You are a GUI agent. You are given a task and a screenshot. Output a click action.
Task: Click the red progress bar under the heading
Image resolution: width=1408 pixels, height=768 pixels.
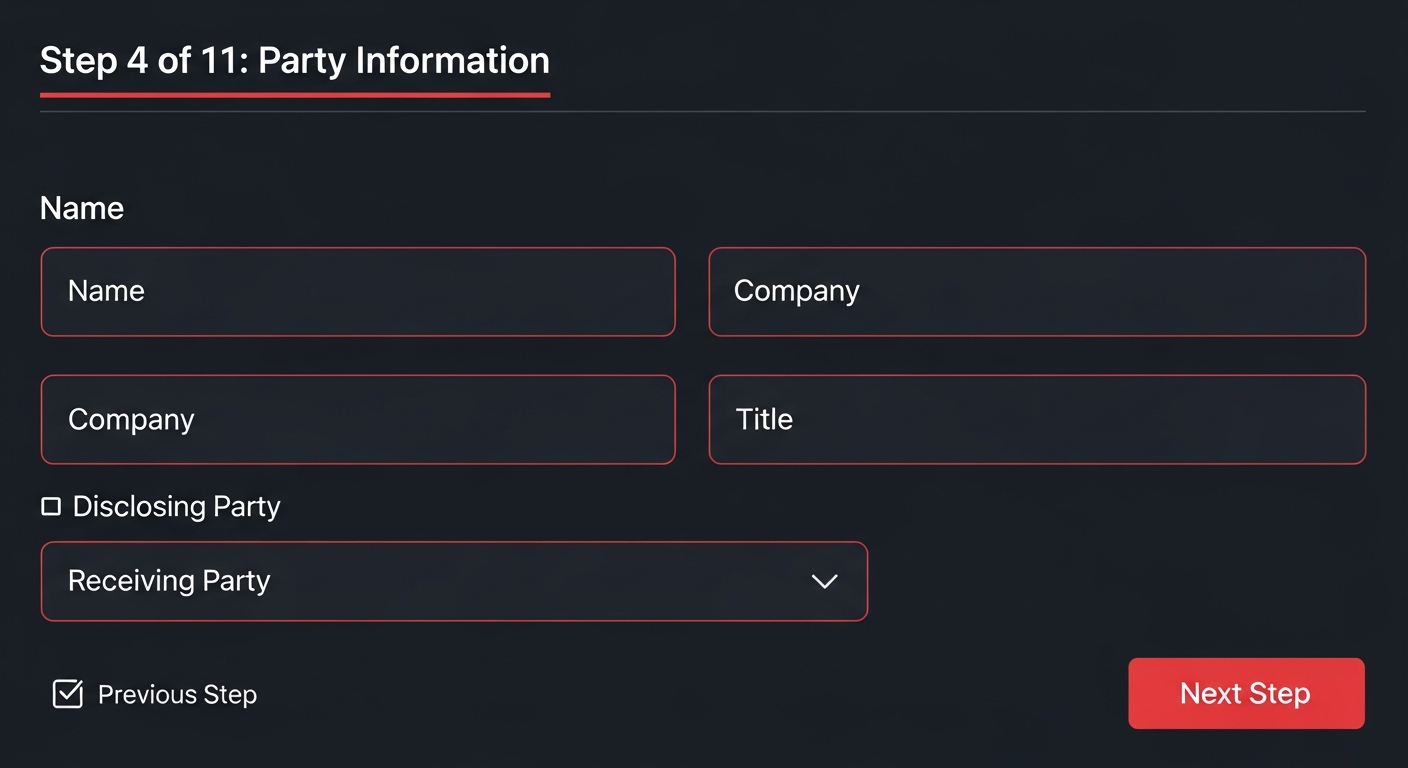click(x=294, y=96)
